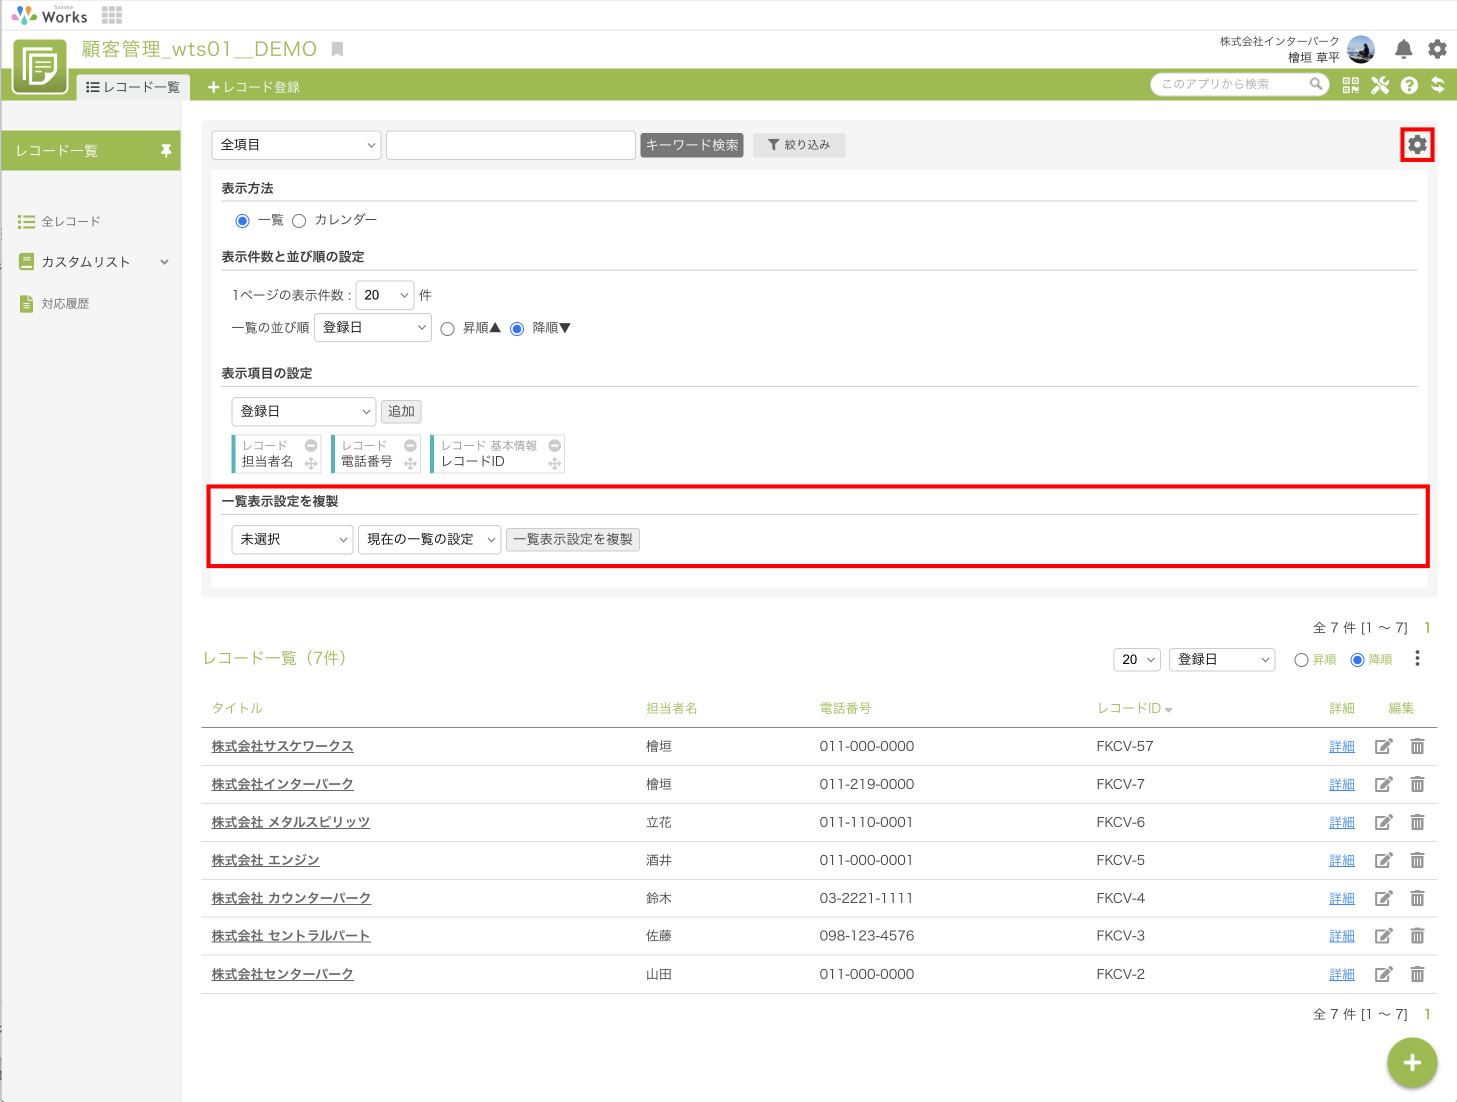Viewport: 1457px width, 1102px height.
Task: Open the help question mark icon
Action: [x=1409, y=85]
